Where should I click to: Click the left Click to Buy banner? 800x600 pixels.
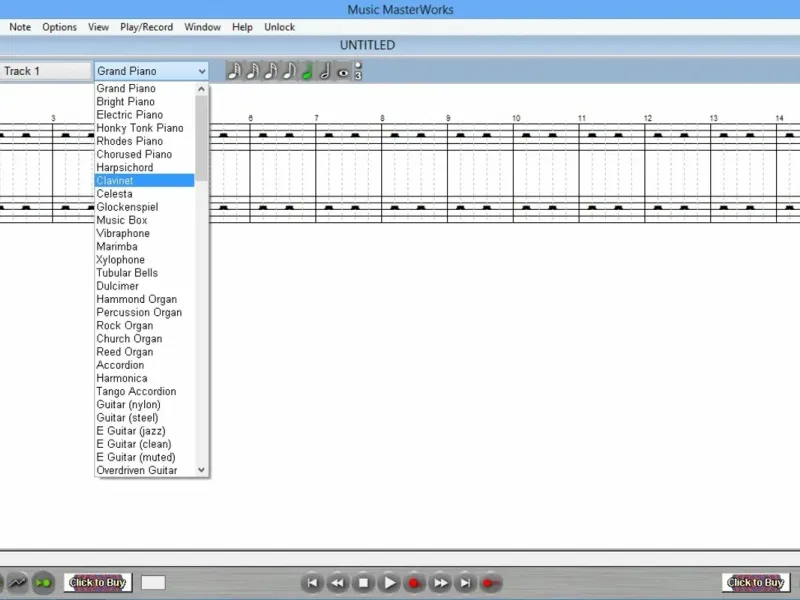[x=97, y=582]
